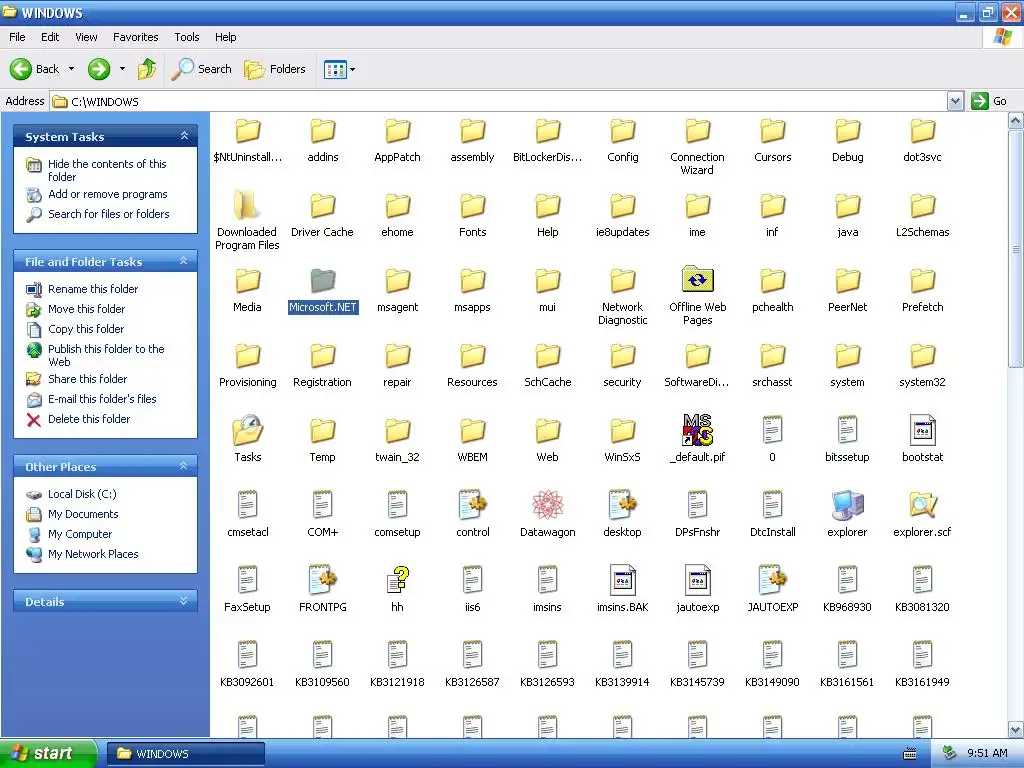Click the Up one level toolbar icon
This screenshot has width=1024, height=768.
147,69
